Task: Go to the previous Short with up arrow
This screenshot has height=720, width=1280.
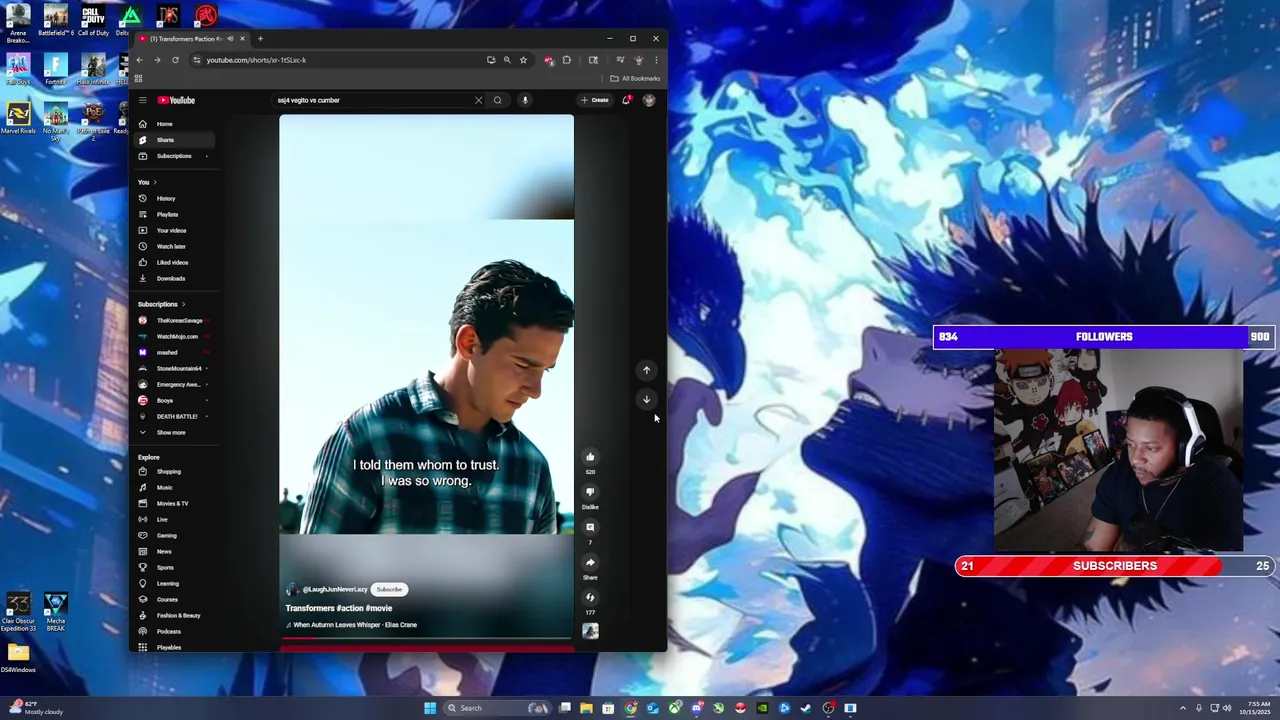Action: pos(646,370)
